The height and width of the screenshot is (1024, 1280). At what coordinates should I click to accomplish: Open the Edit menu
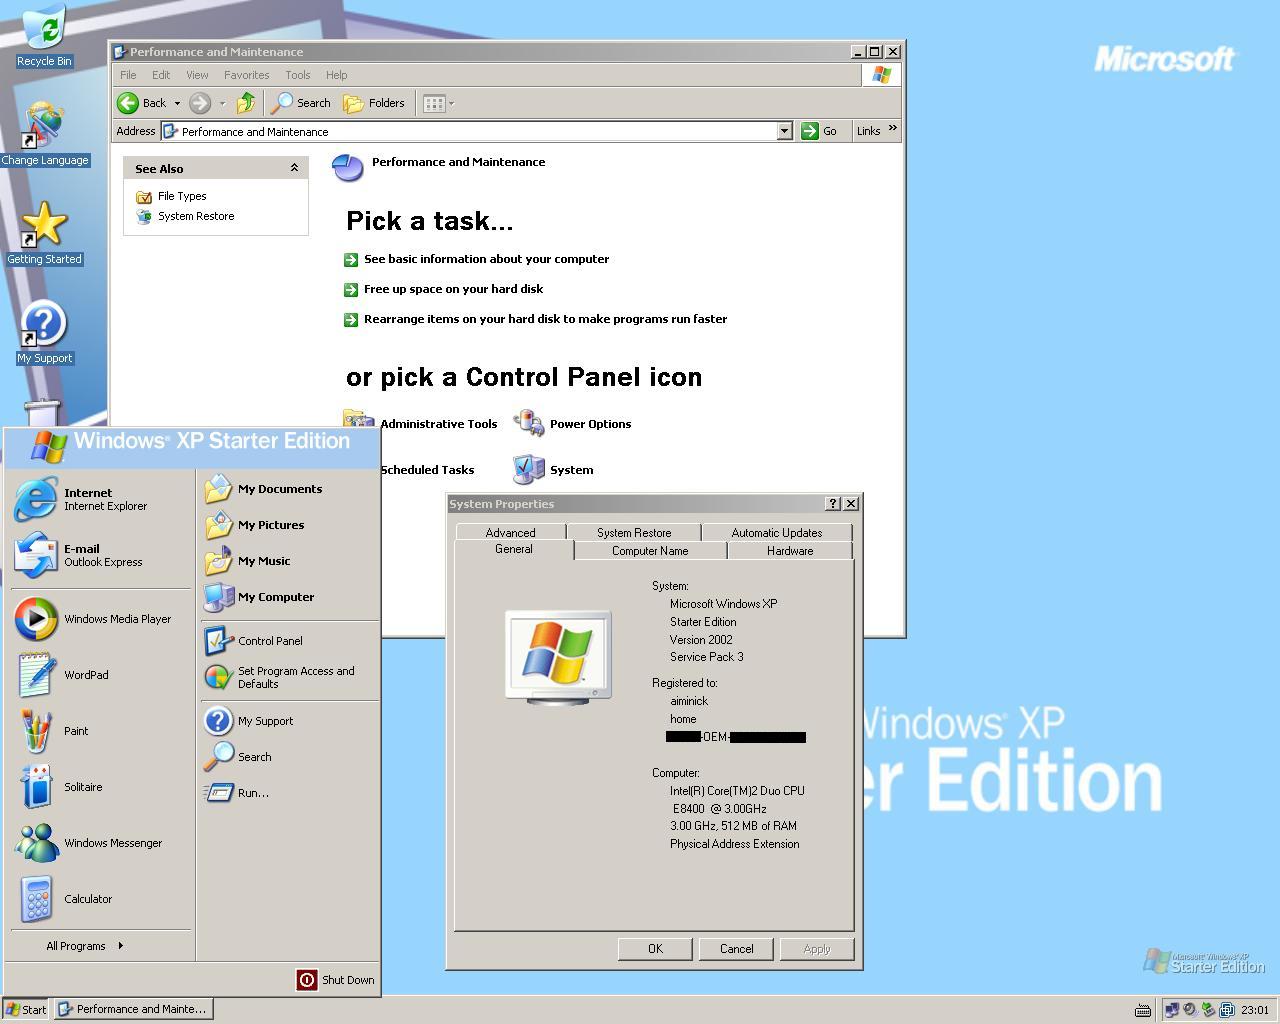point(161,75)
